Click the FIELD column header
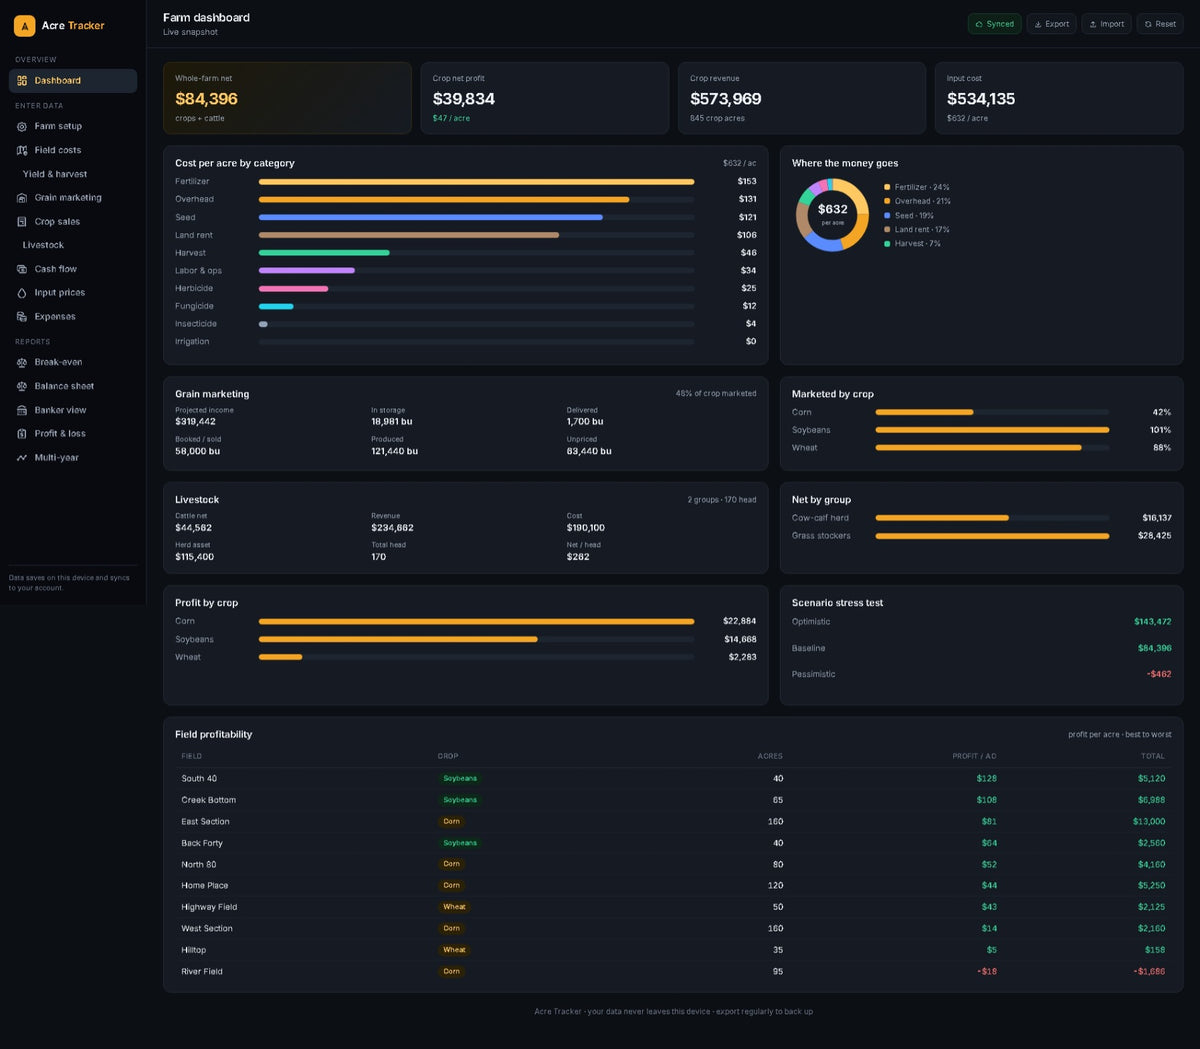1200x1049 pixels. (x=192, y=756)
